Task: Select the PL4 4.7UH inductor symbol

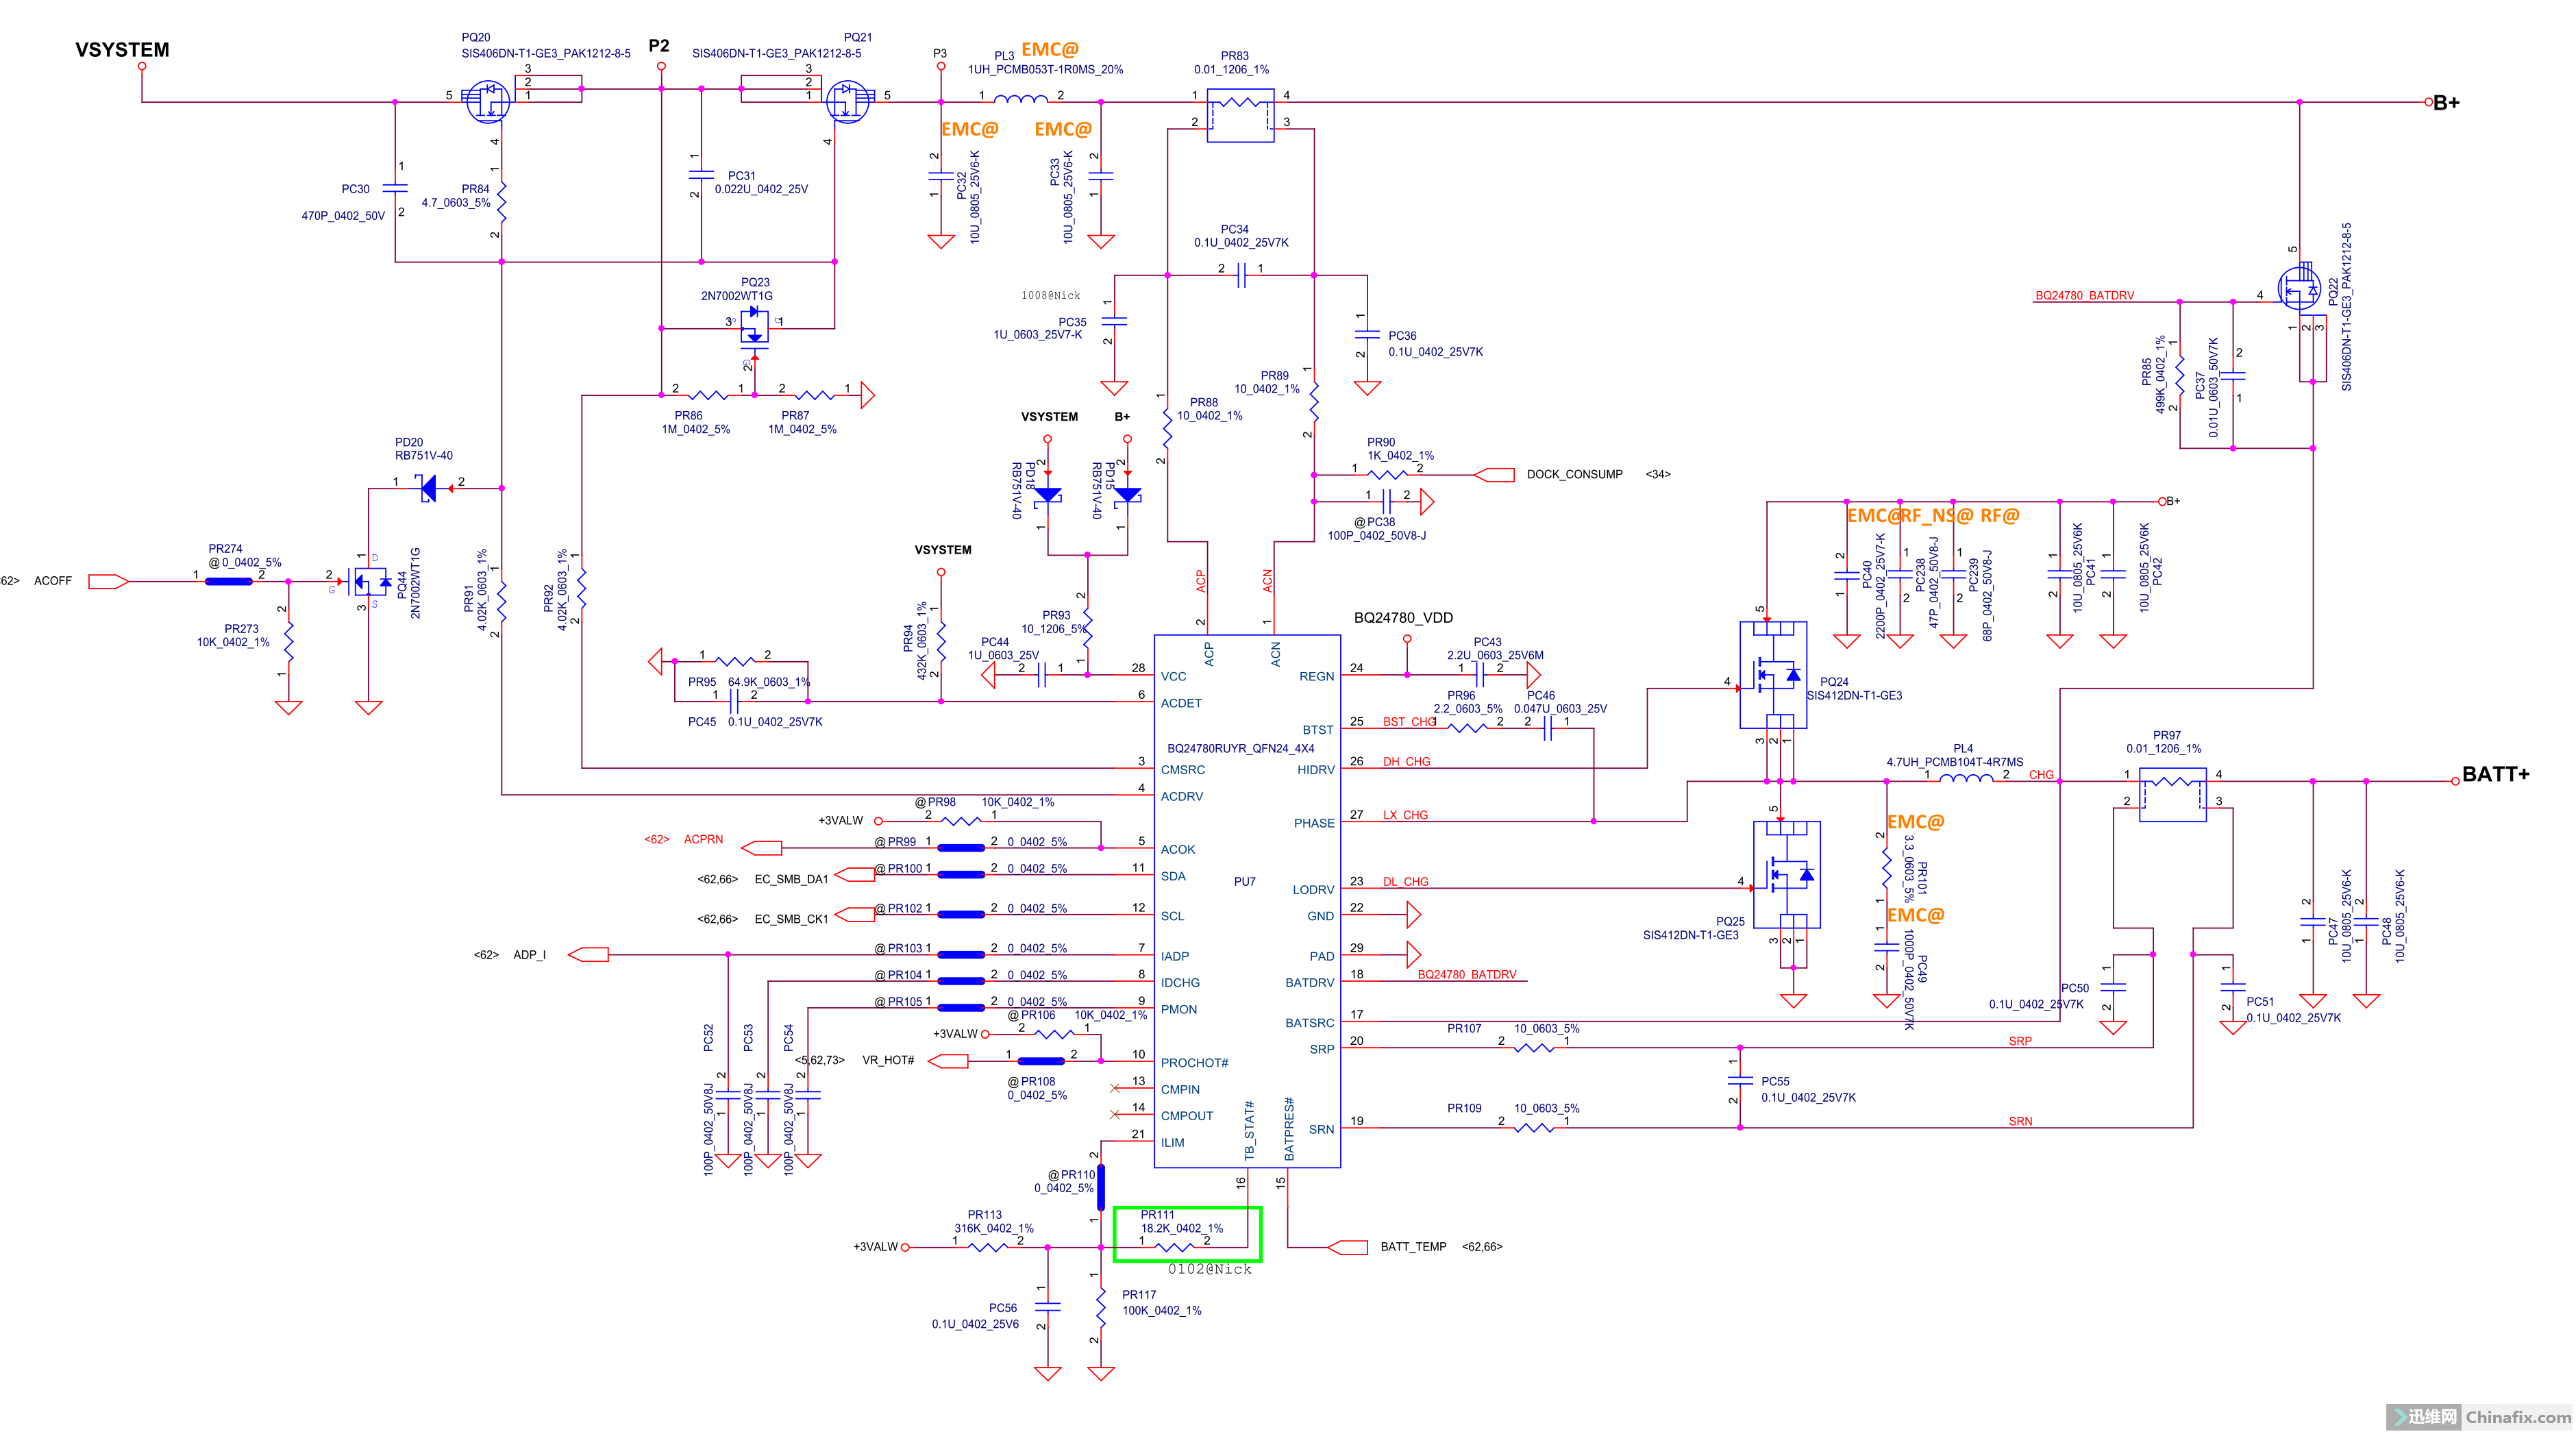Action: click(x=1966, y=778)
